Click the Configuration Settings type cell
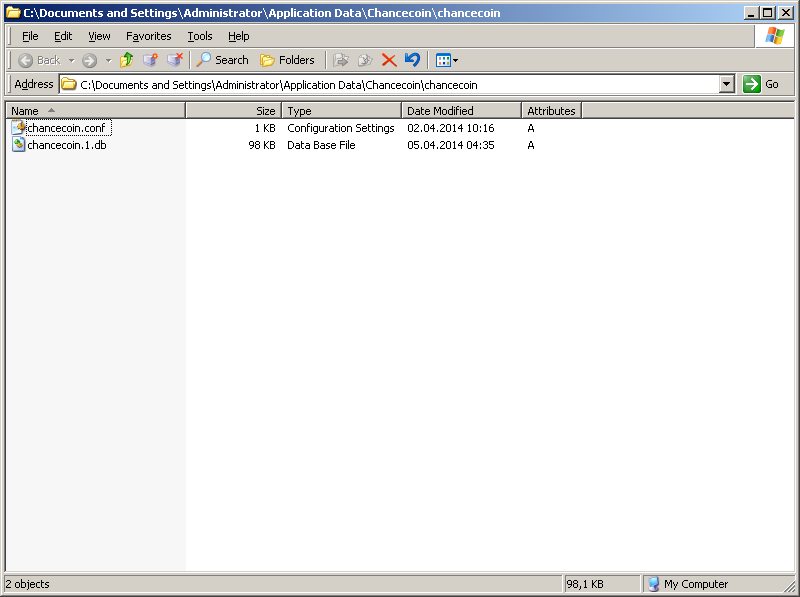Viewport: 800px width, 597px height. point(341,128)
